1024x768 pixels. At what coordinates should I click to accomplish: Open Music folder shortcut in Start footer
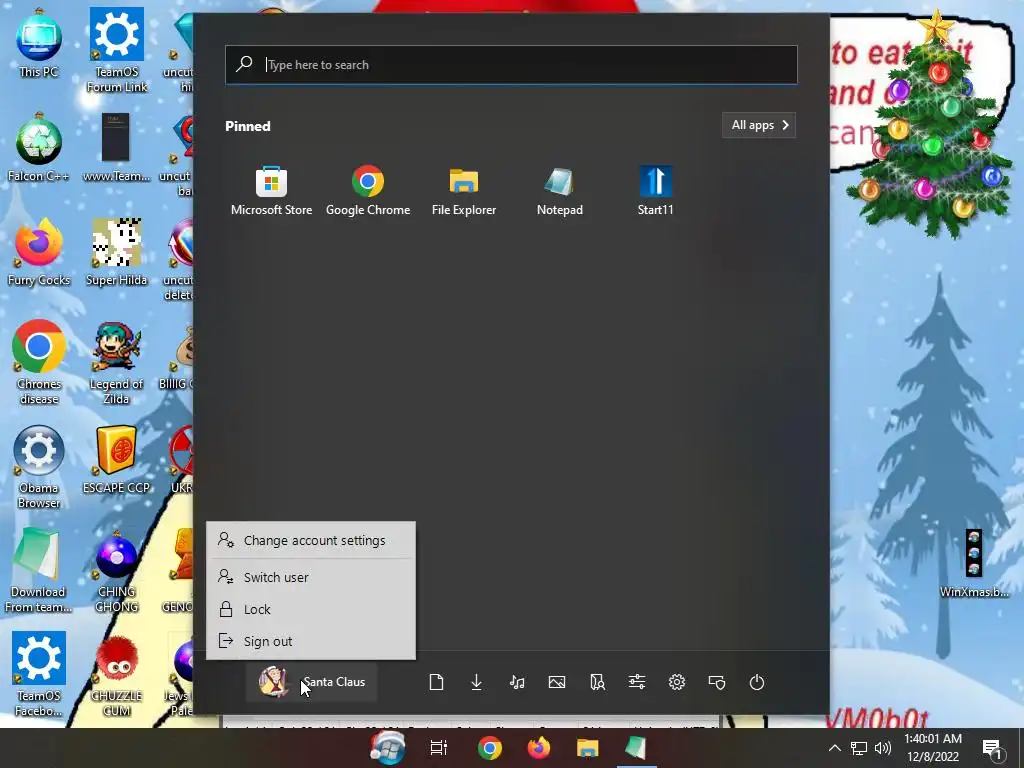[517, 682]
